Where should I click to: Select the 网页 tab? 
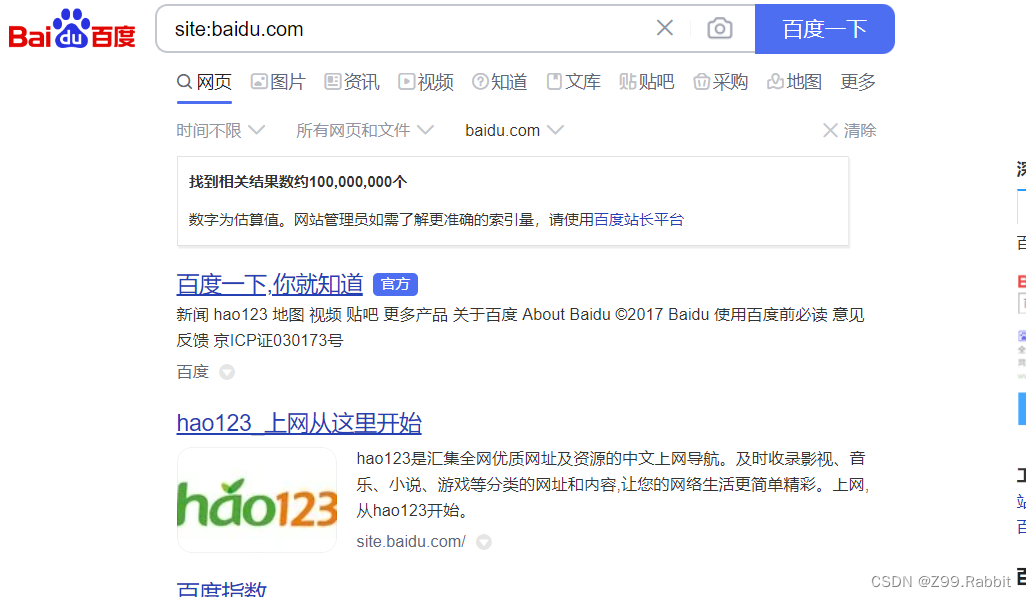tap(204, 82)
